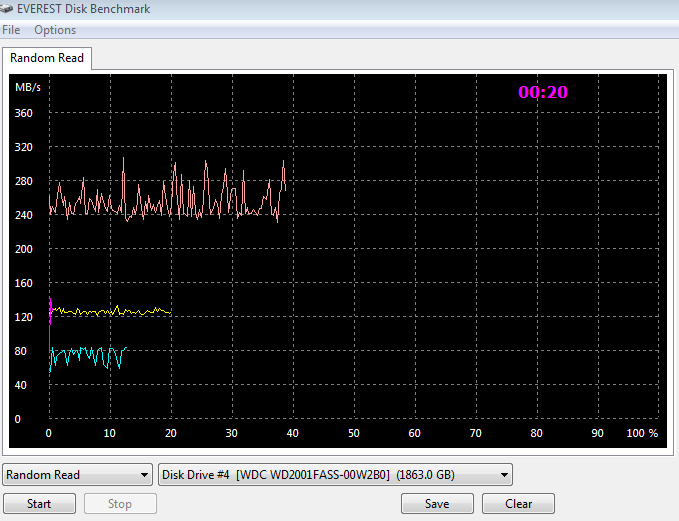This screenshot has height=521, width=679.
Task: Click the yellow benchmark curve on graph
Action: pyautogui.click(x=113, y=311)
